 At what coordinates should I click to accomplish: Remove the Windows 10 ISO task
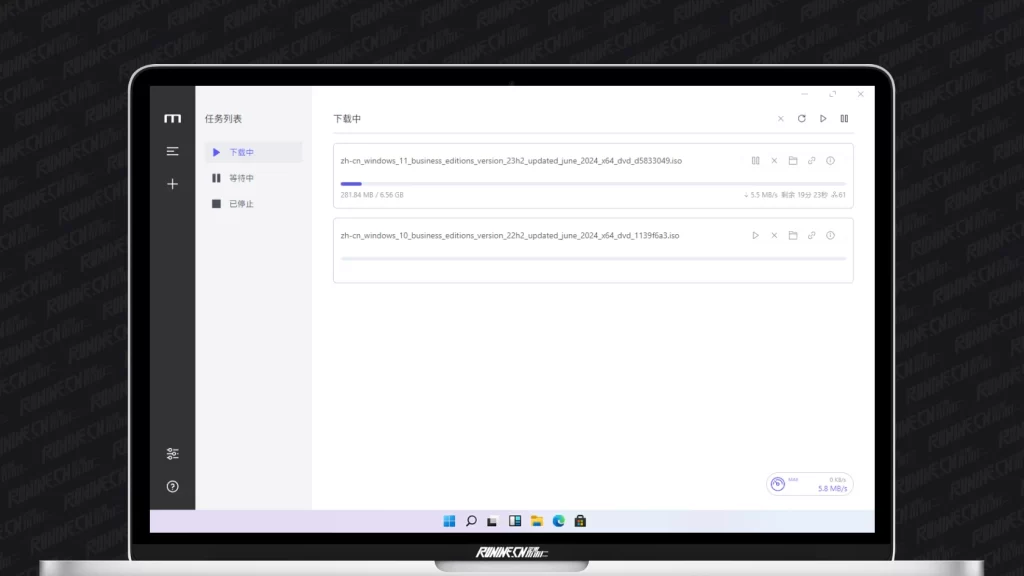click(x=774, y=236)
